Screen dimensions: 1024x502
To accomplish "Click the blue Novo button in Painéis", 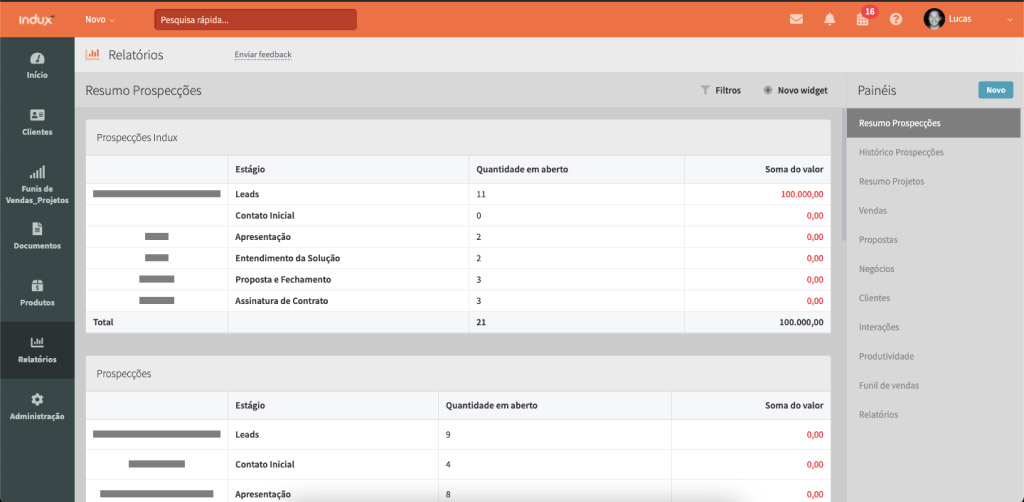I will click(995, 90).
